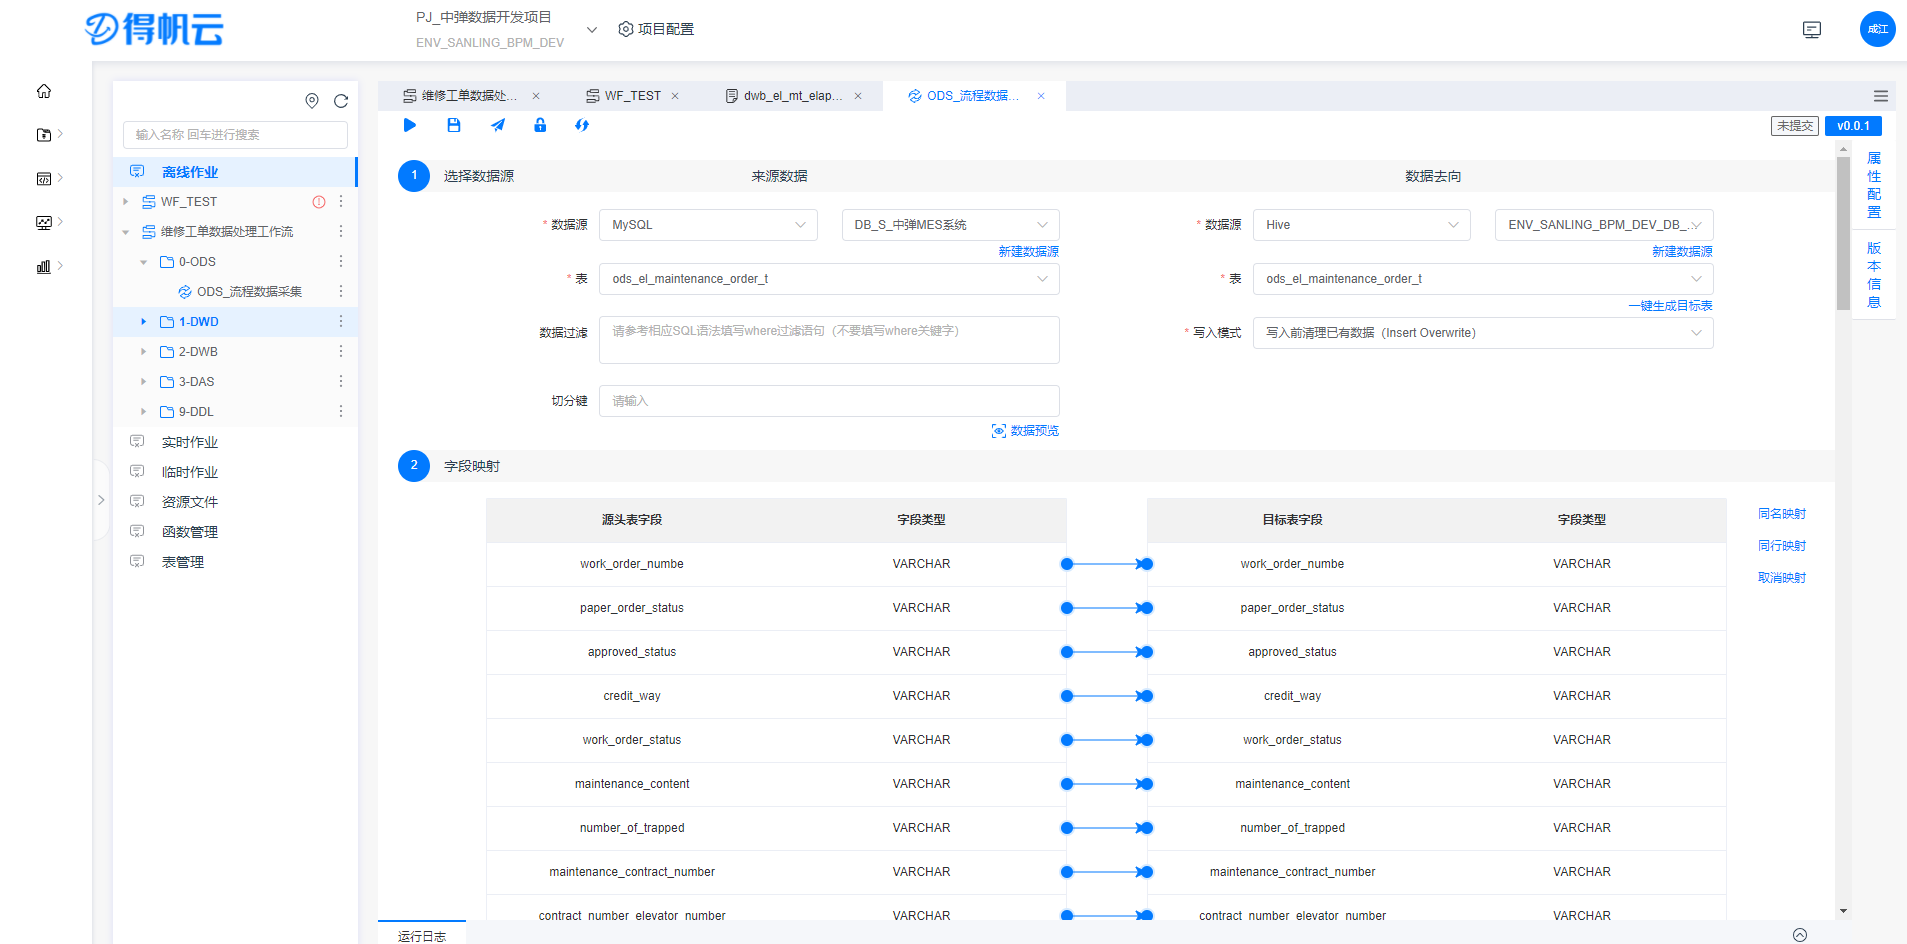The image size is (1907, 944).
Task: Open 版本信息 side tab
Action: (x=1874, y=275)
